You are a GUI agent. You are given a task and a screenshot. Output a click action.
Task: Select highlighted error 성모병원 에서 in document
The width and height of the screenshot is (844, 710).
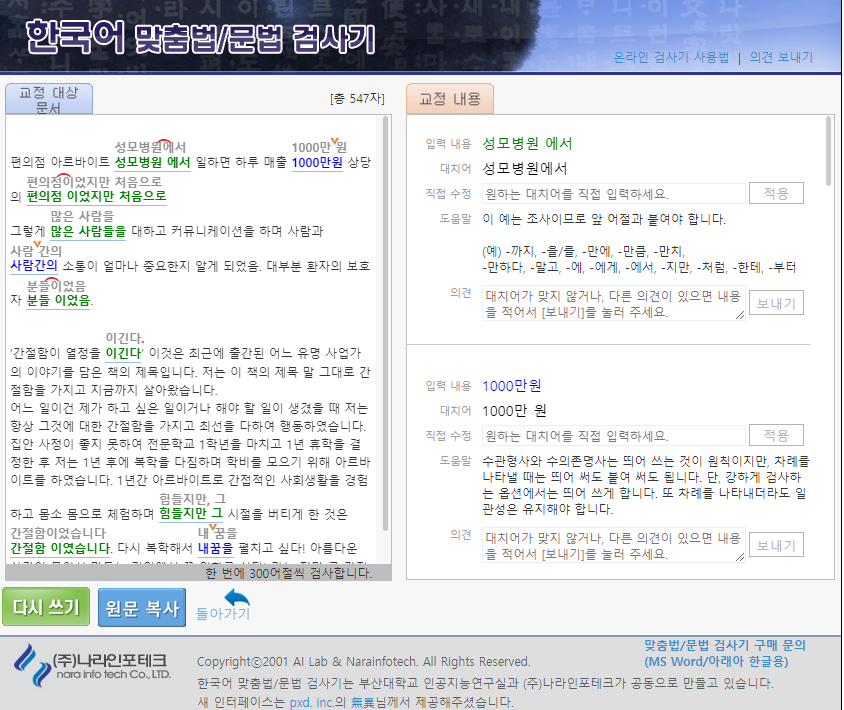pyautogui.click(x=152, y=162)
